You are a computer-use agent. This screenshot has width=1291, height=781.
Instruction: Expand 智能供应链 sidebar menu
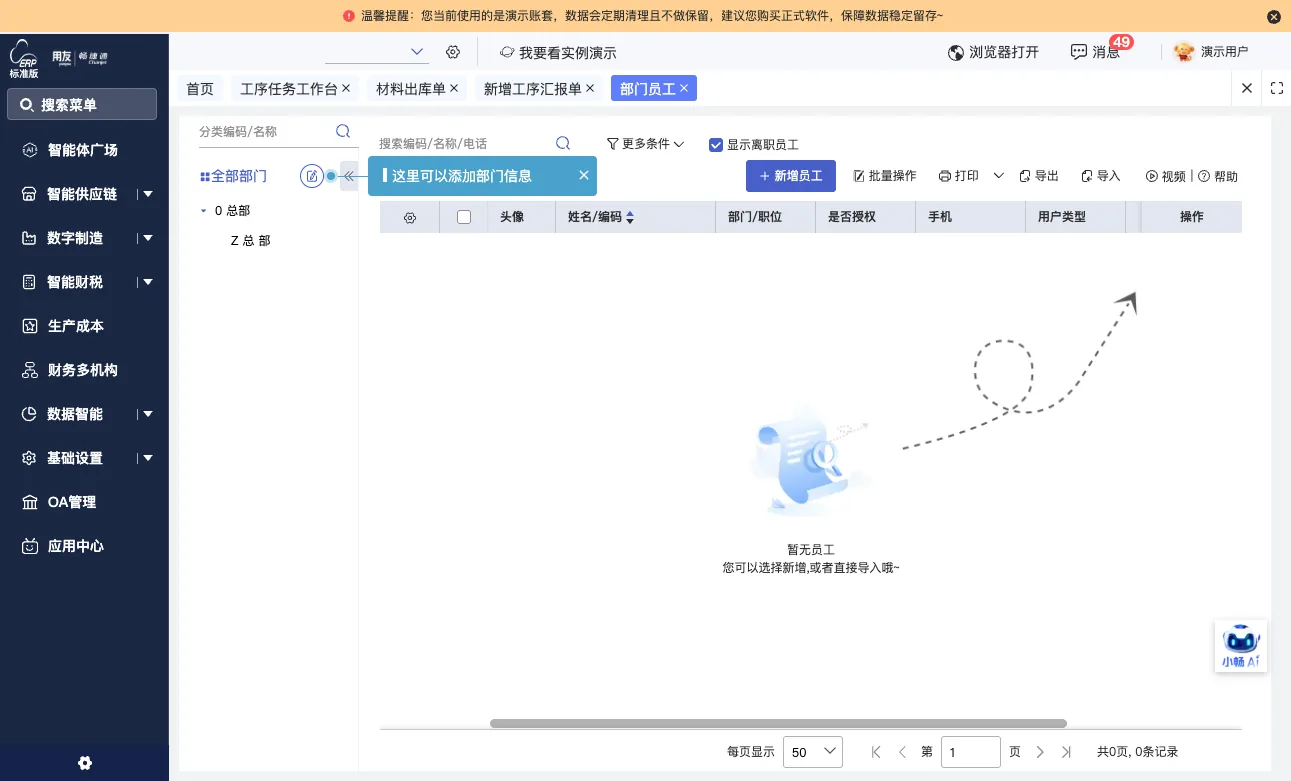point(148,194)
